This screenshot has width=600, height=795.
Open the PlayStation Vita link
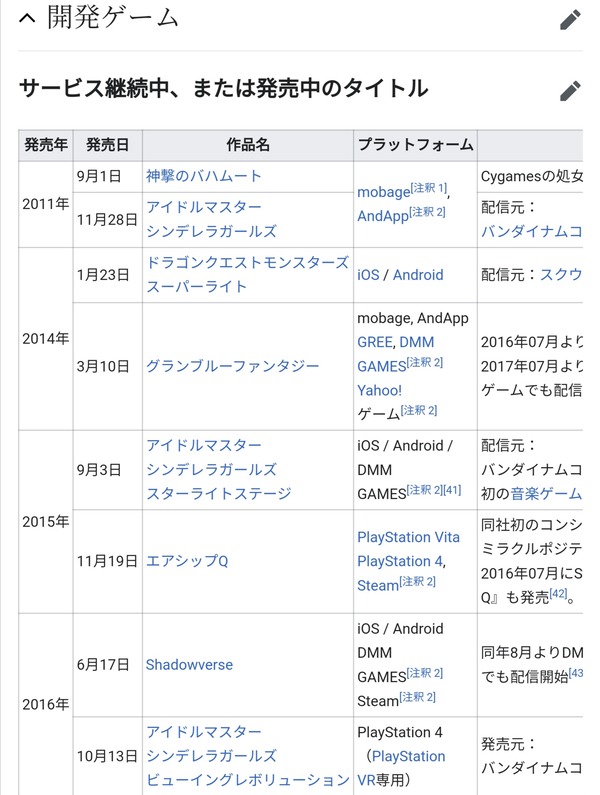pos(408,537)
